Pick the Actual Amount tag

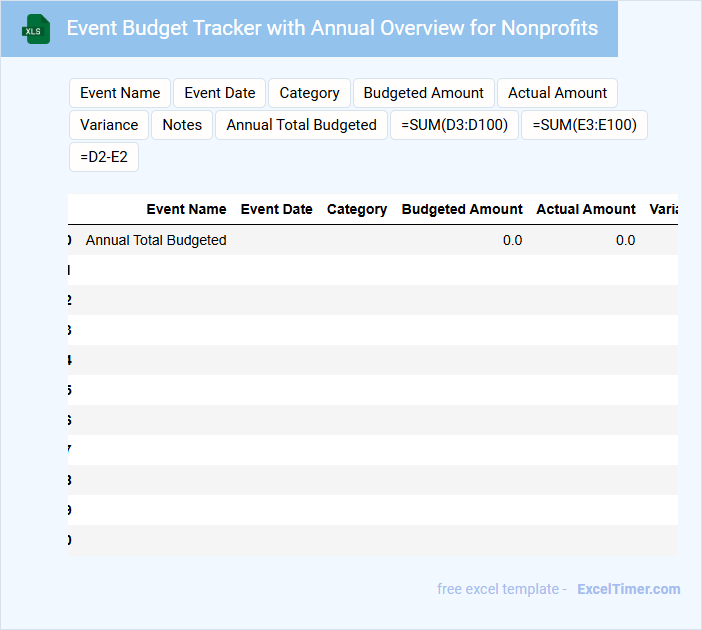point(557,93)
